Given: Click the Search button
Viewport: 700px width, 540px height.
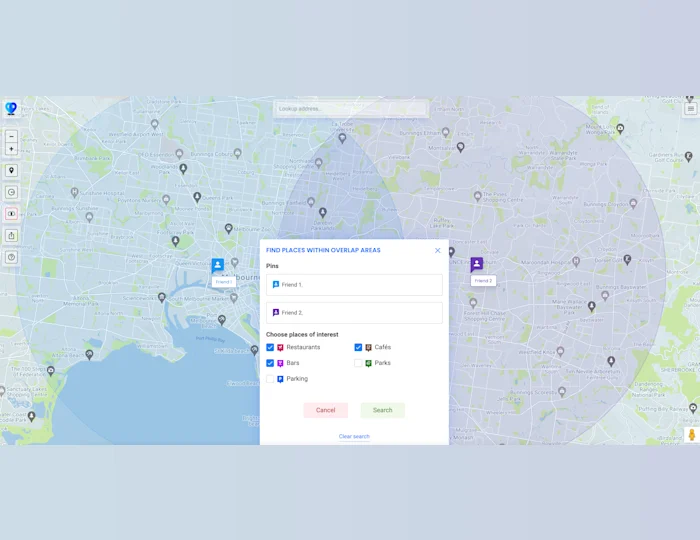Looking at the screenshot, I should pos(383,410).
